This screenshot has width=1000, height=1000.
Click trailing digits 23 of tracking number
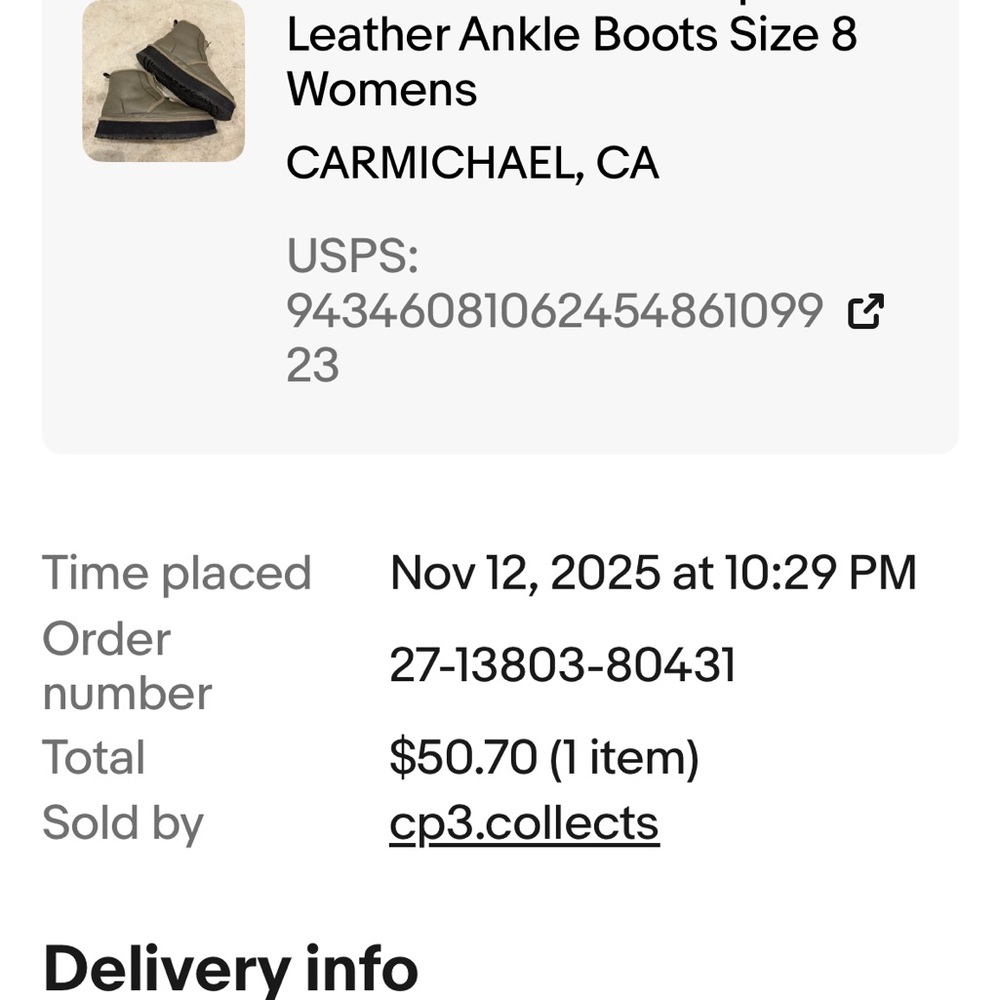tap(313, 365)
